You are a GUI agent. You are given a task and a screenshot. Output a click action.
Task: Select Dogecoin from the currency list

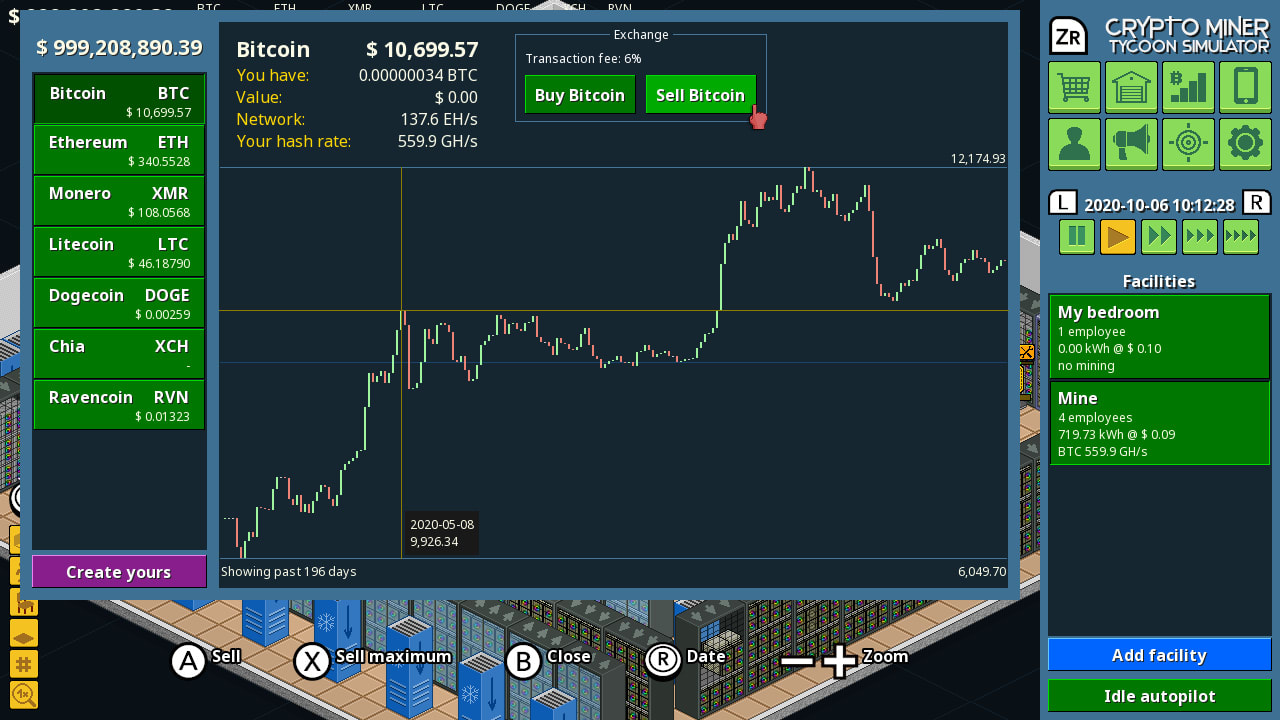click(118, 302)
